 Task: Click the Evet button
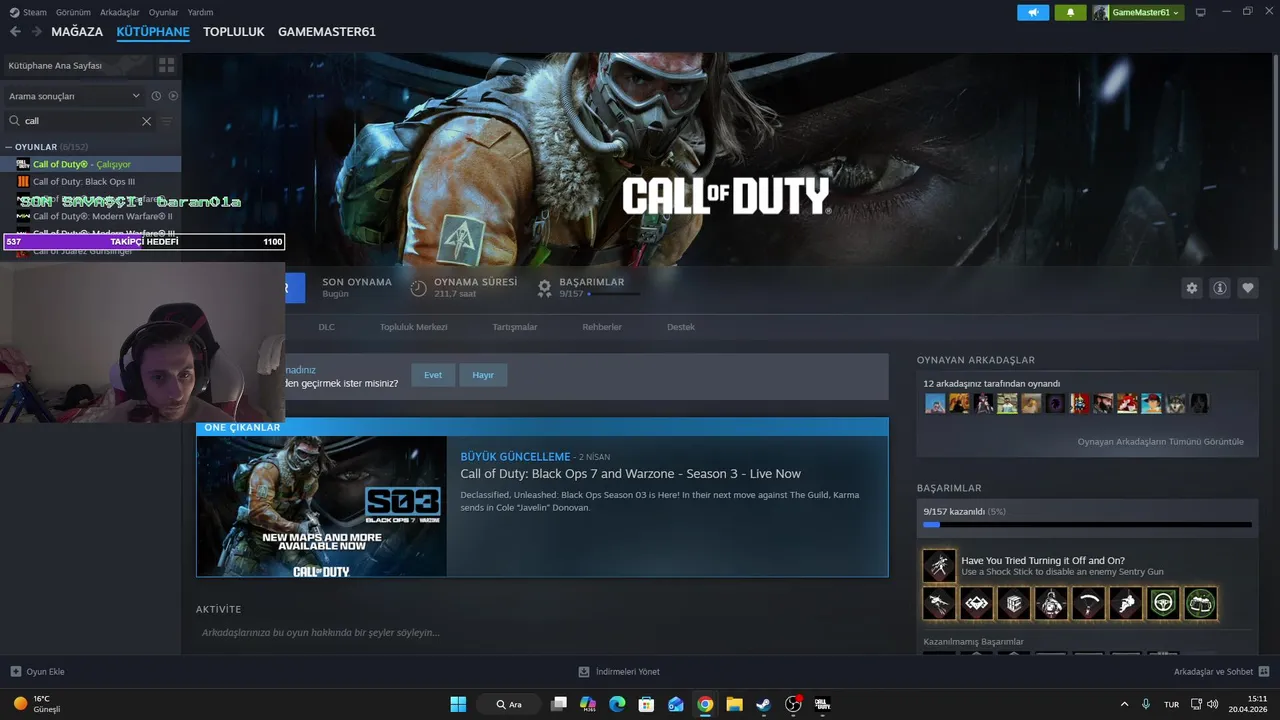point(433,375)
